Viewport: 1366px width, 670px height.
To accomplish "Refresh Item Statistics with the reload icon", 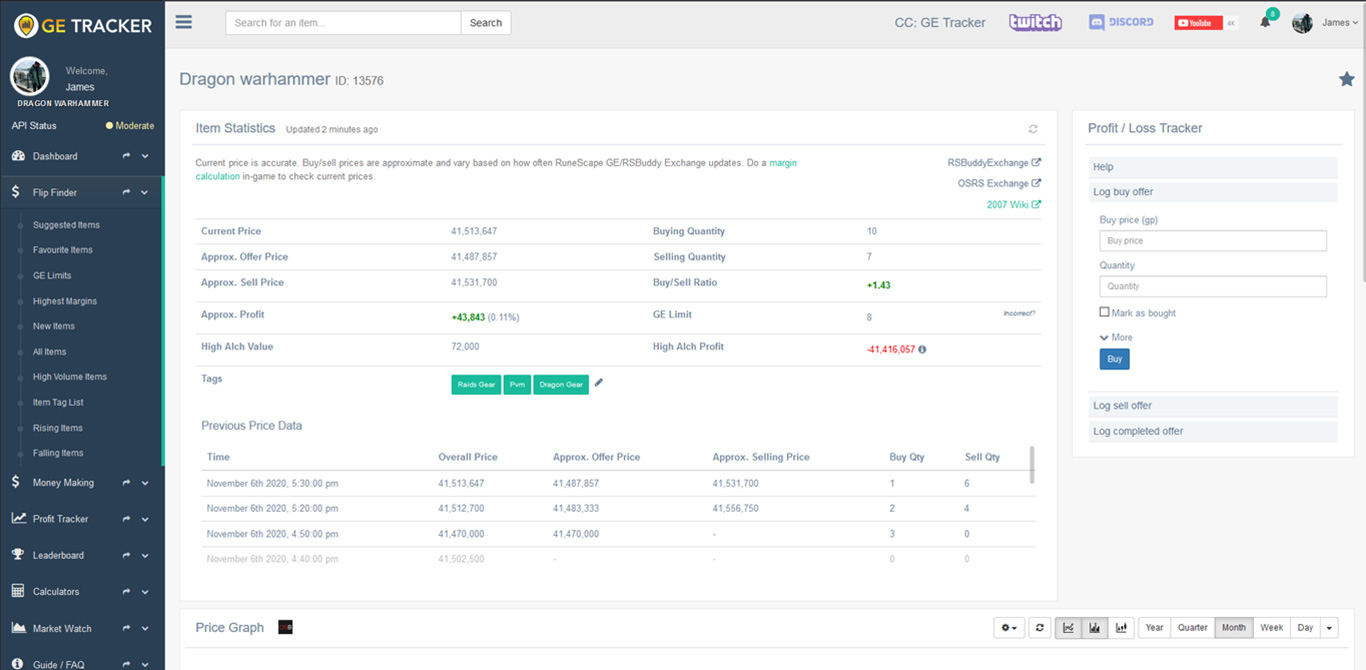I will pyautogui.click(x=1033, y=129).
